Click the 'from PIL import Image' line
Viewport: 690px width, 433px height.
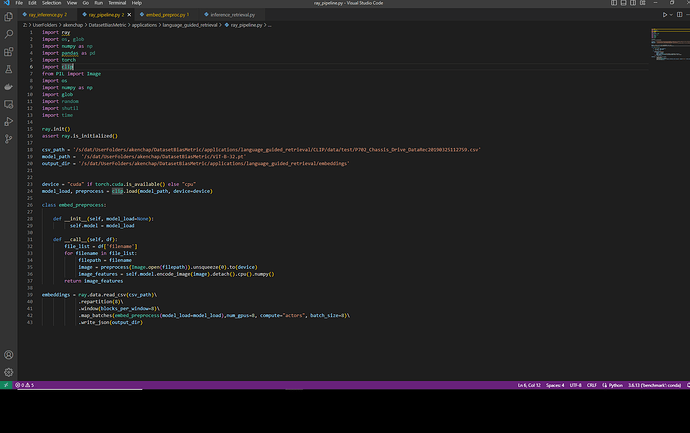(71, 74)
